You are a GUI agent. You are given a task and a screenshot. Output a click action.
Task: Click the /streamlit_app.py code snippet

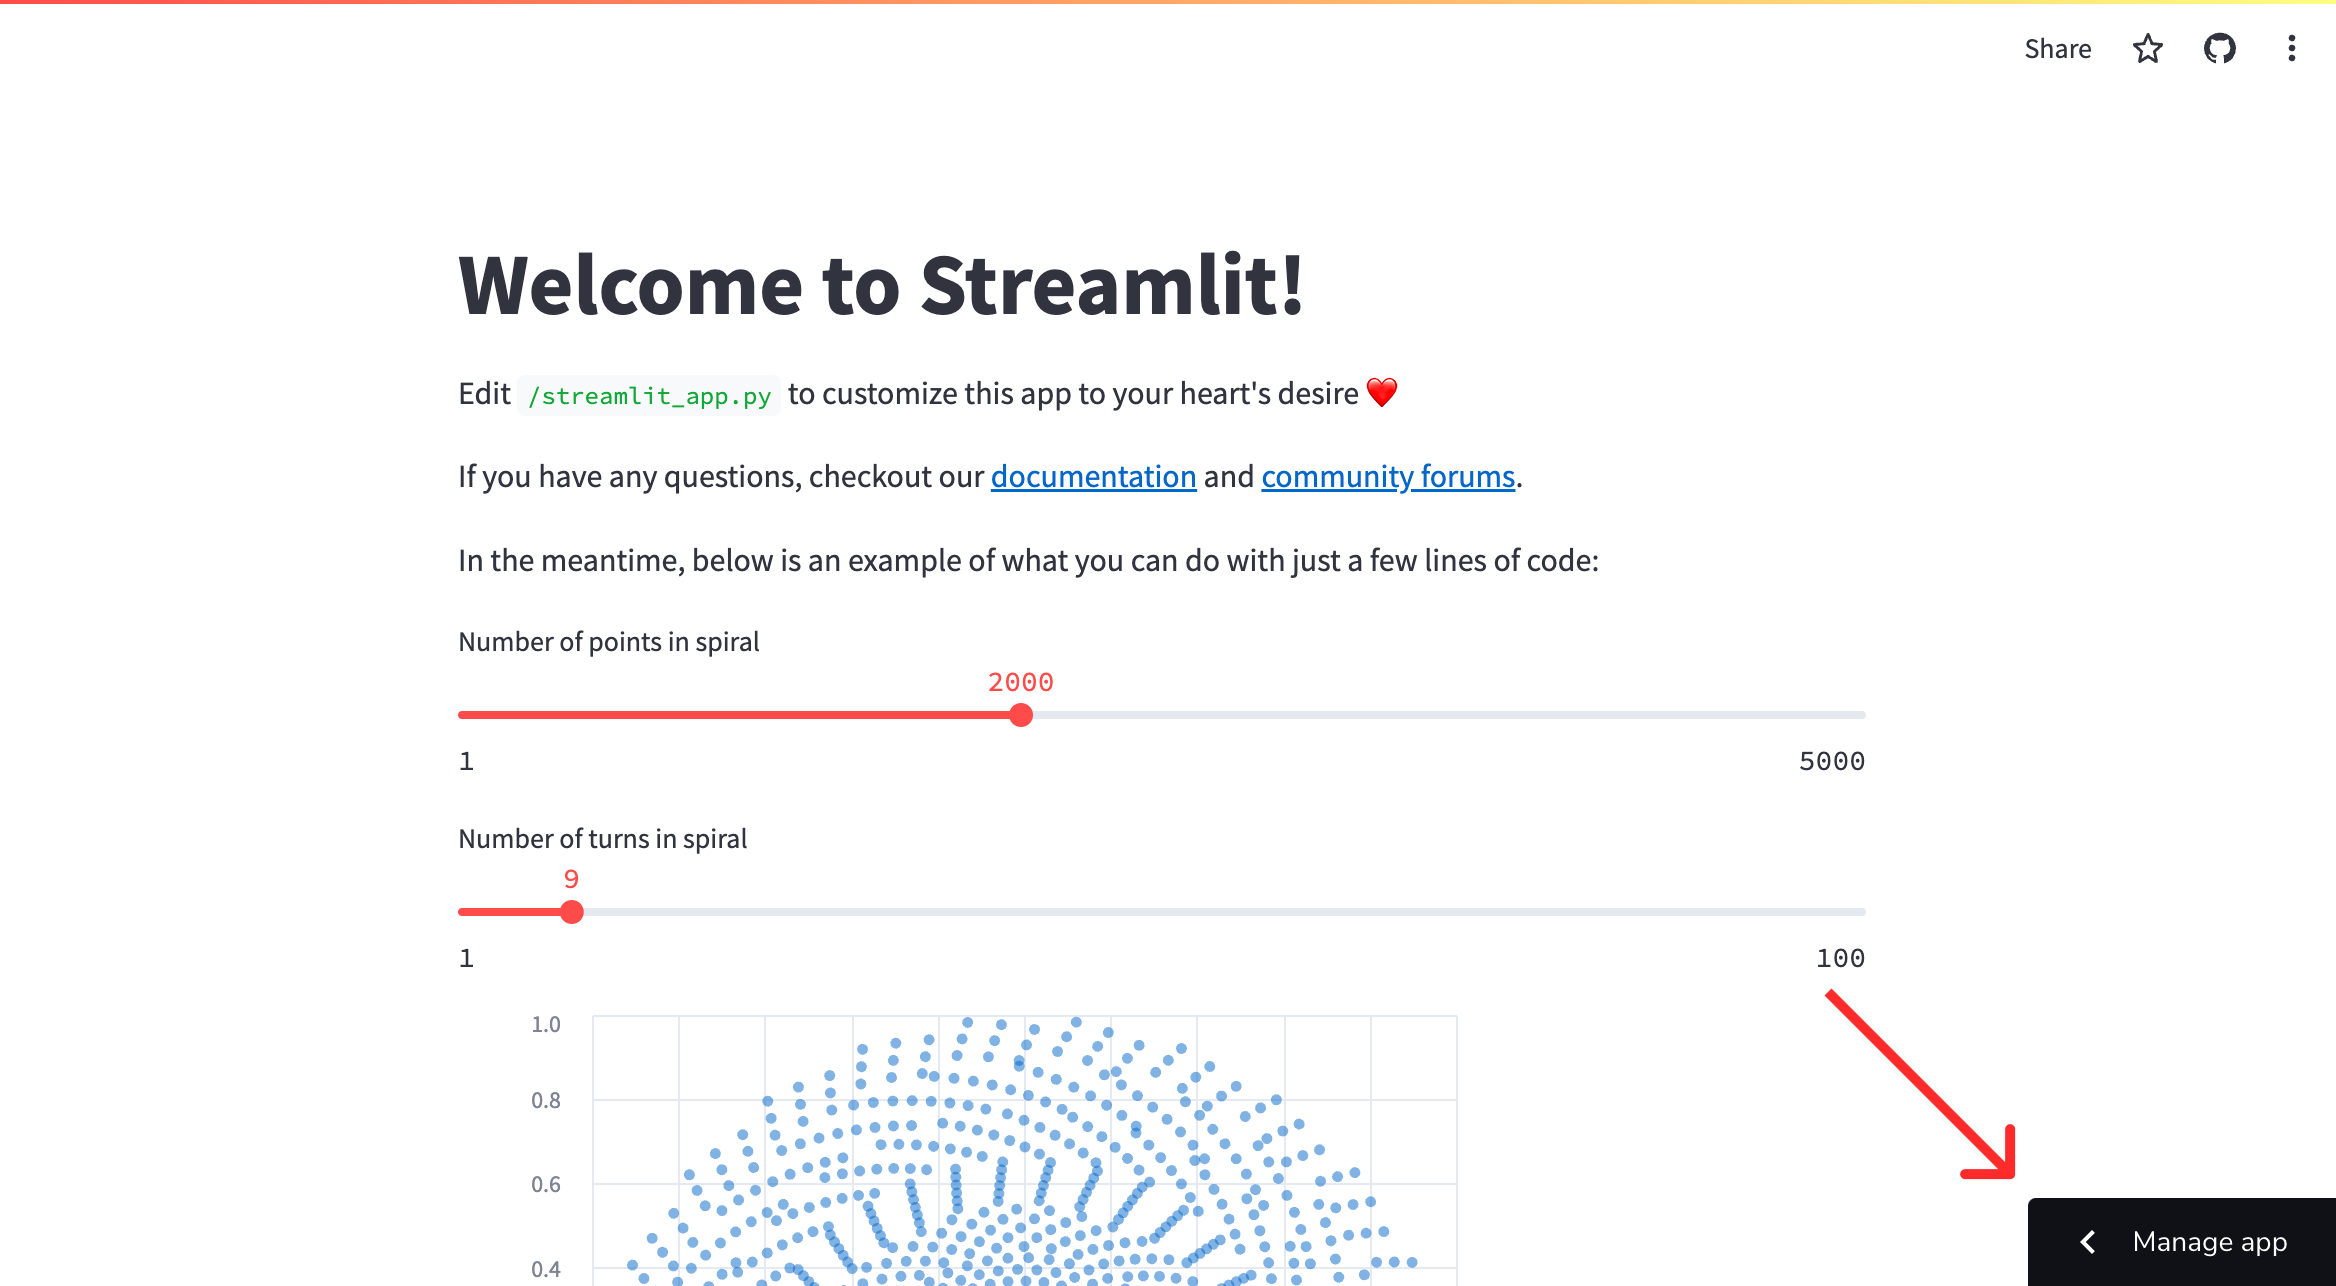point(650,395)
